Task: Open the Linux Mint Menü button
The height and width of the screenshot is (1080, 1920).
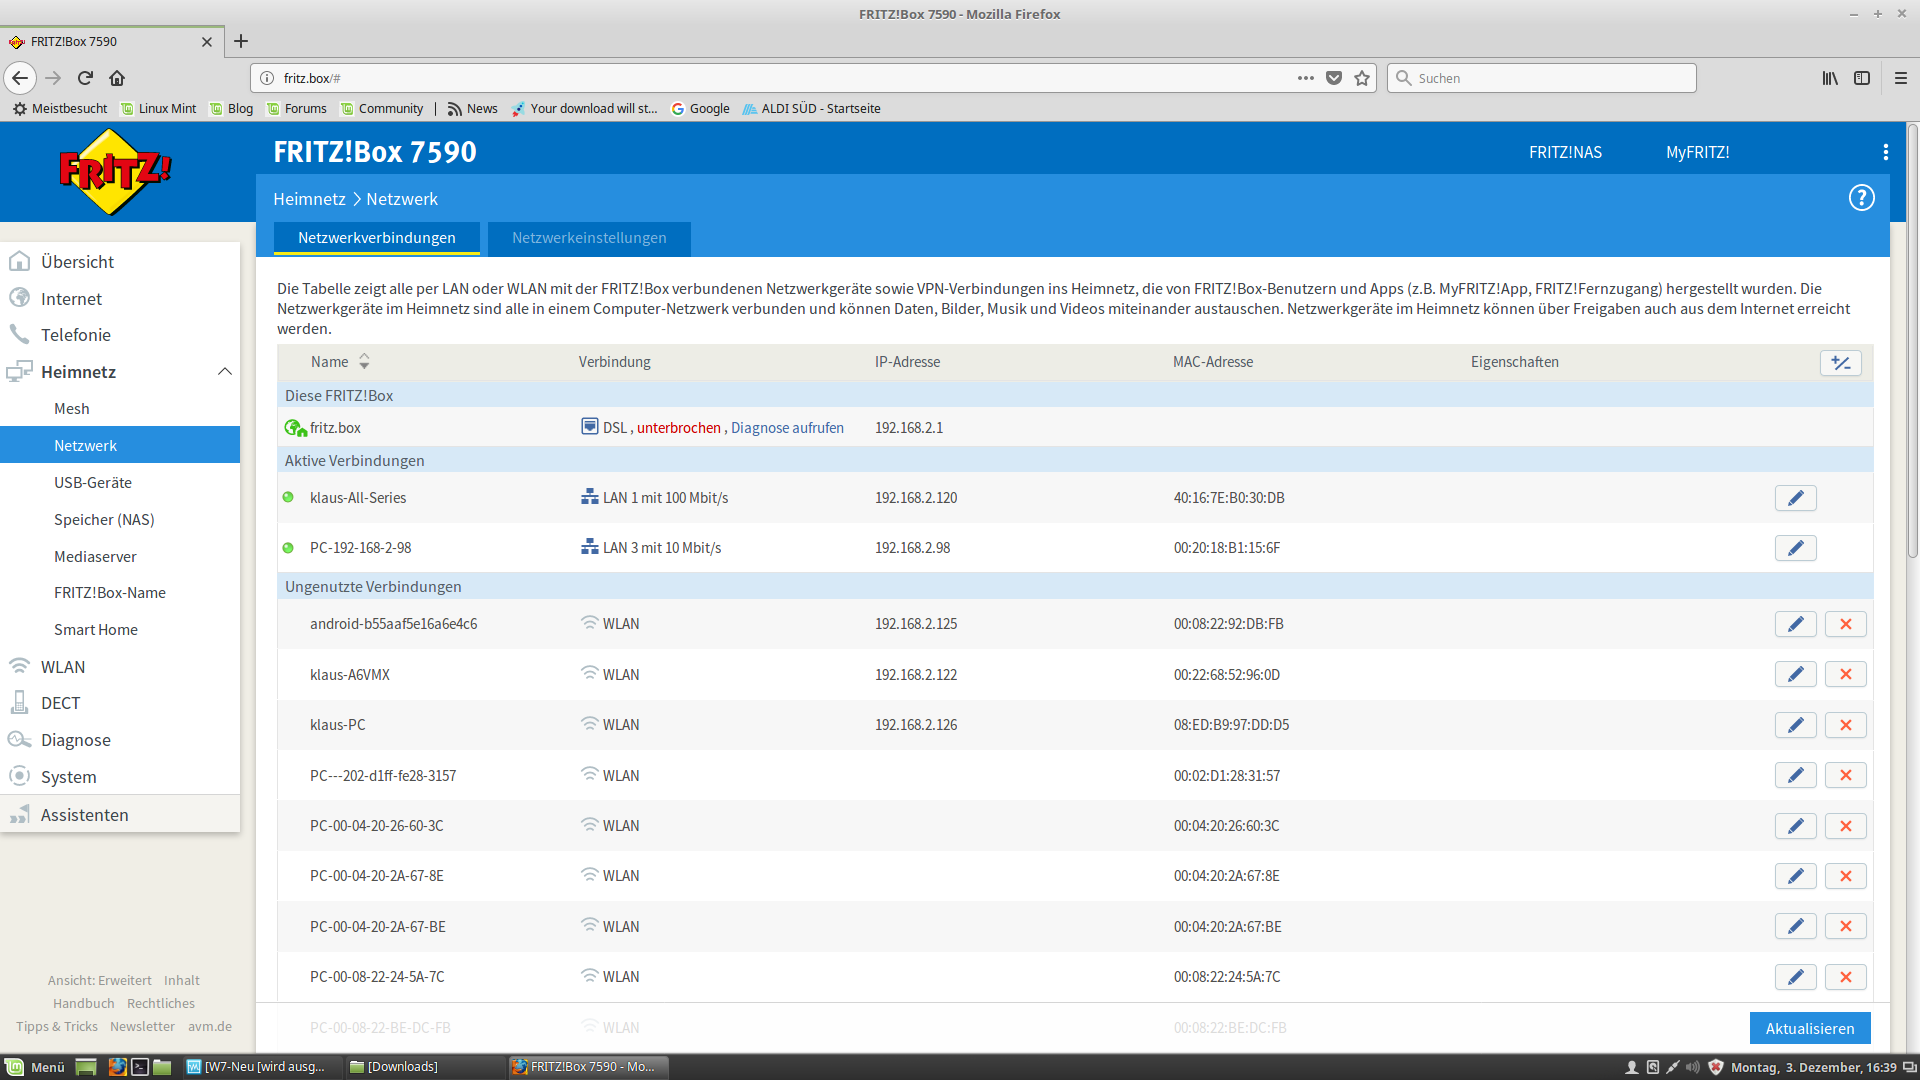Action: [x=36, y=1067]
